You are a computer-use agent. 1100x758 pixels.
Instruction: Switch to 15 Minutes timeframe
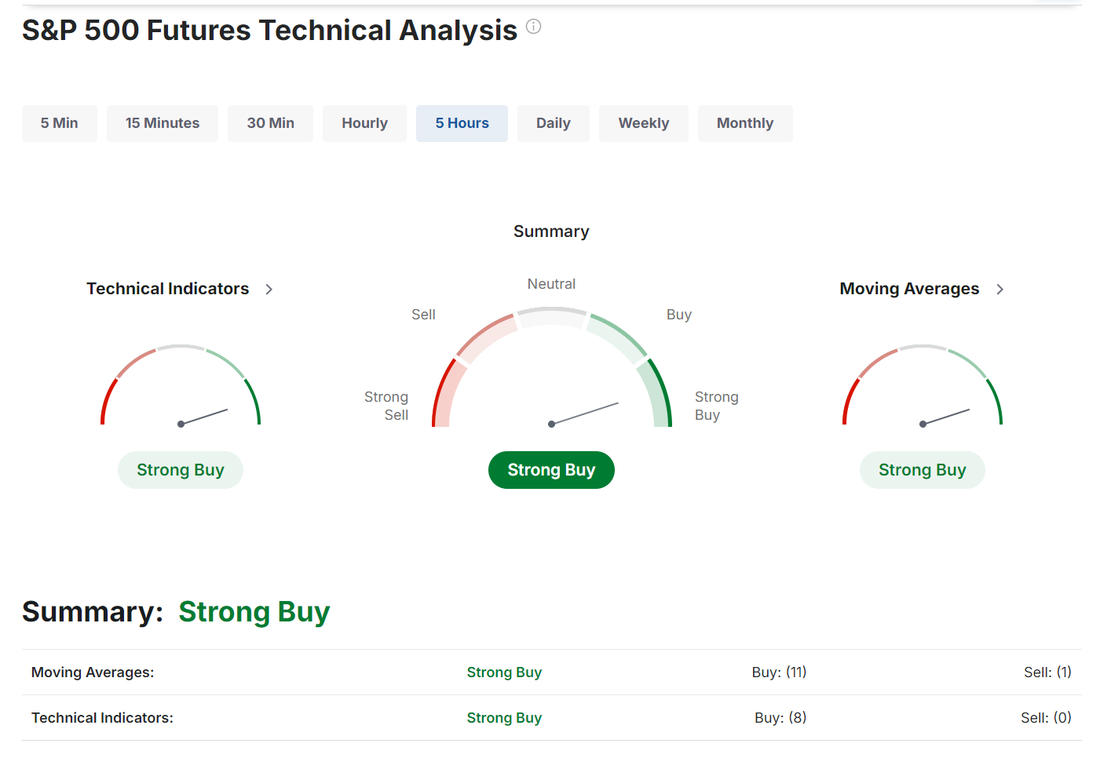[x=162, y=123]
